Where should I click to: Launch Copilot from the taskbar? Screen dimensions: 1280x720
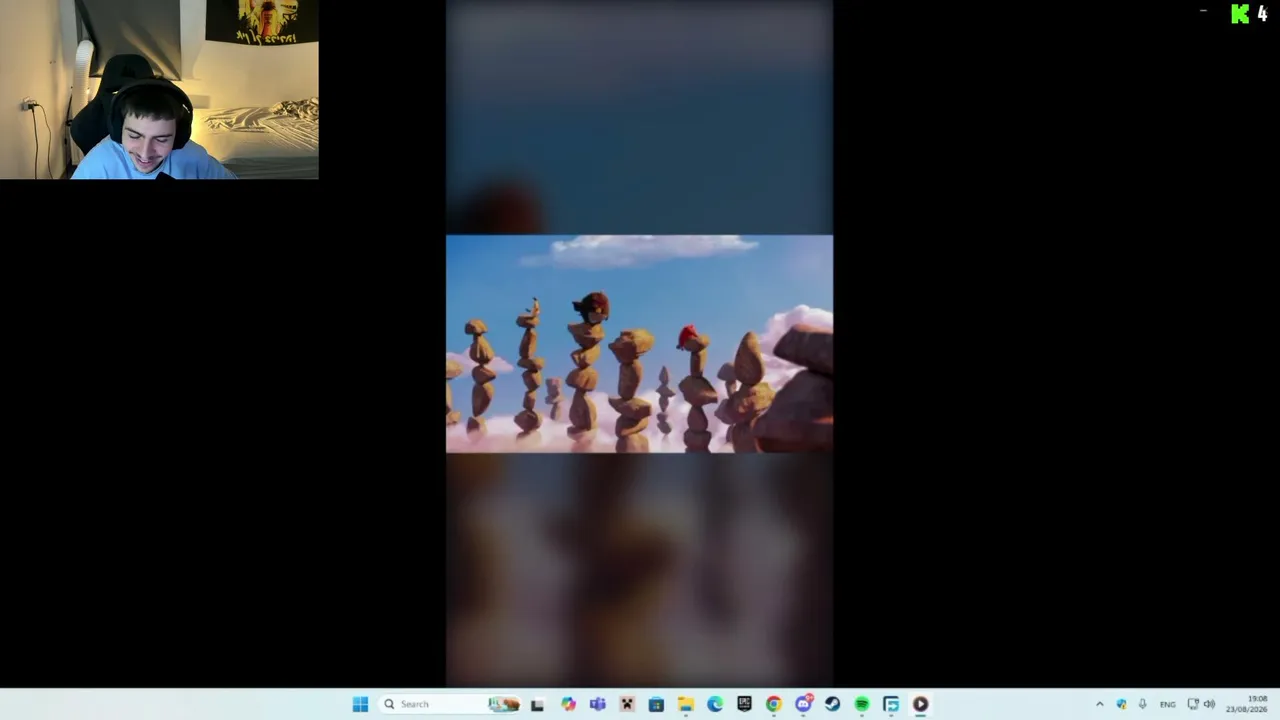[x=568, y=704]
